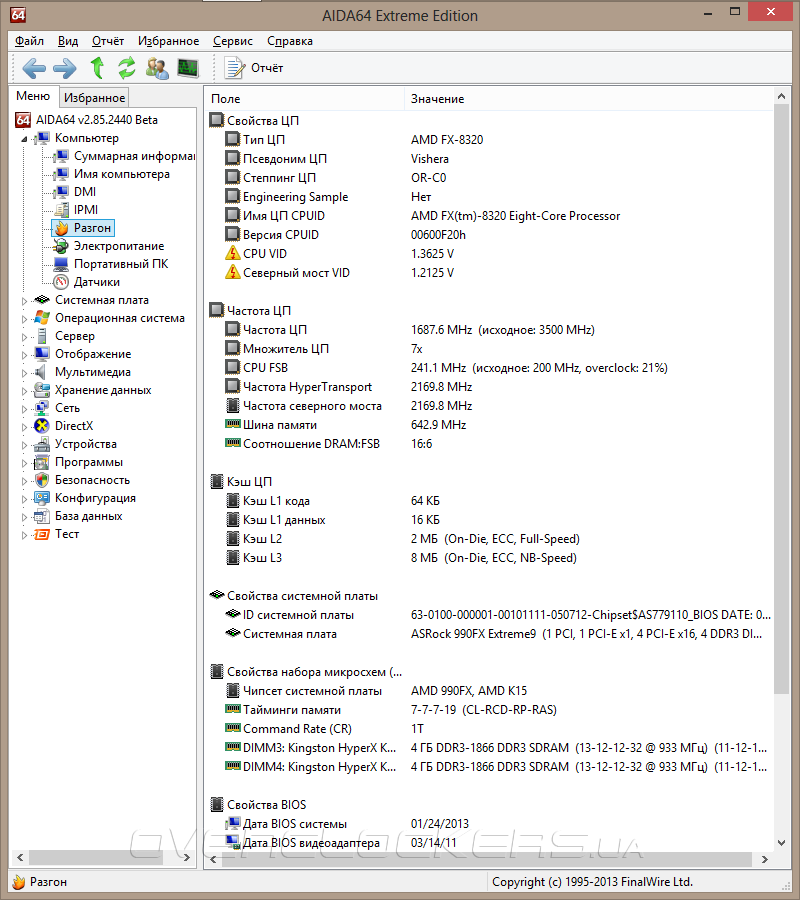Select the DIMM3 Kingston HyperX row
This screenshot has width=800, height=900.
tap(488, 747)
